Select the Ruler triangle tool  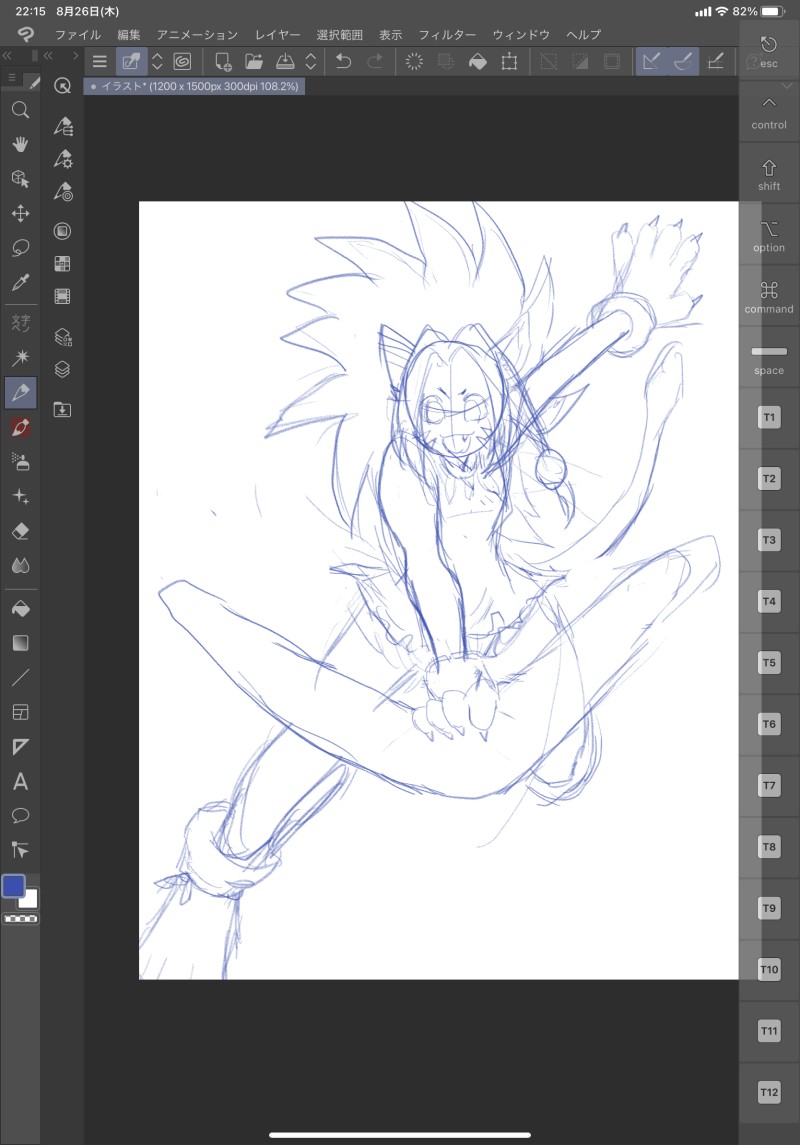coord(20,746)
